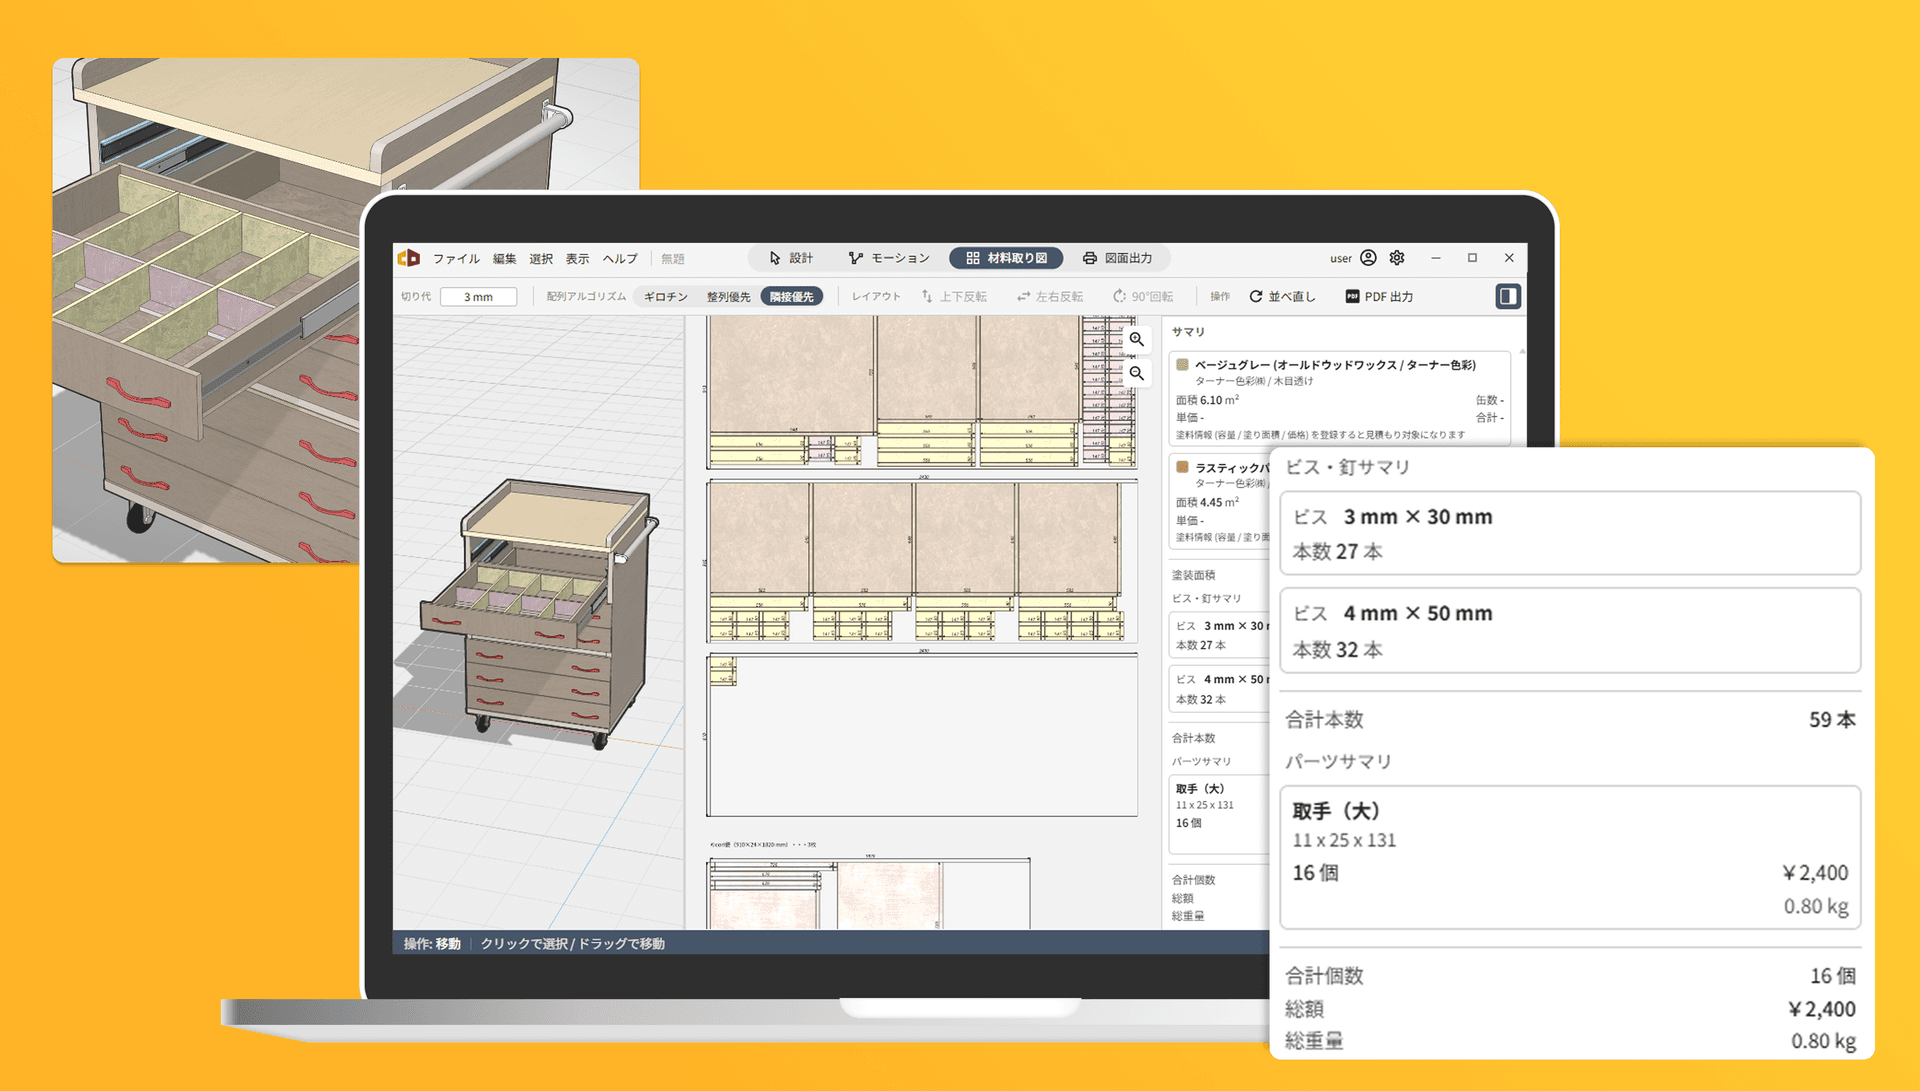Click the PDF 出力 button
The image size is (1920, 1091).
click(x=1379, y=296)
